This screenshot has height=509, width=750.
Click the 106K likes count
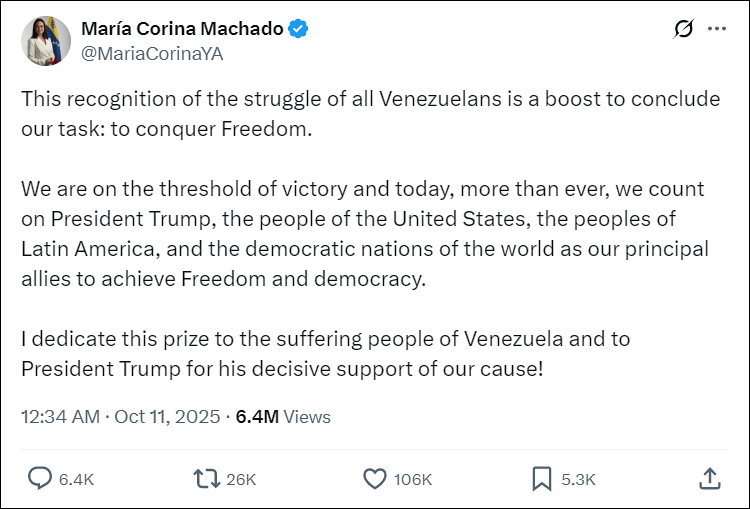coord(412,480)
